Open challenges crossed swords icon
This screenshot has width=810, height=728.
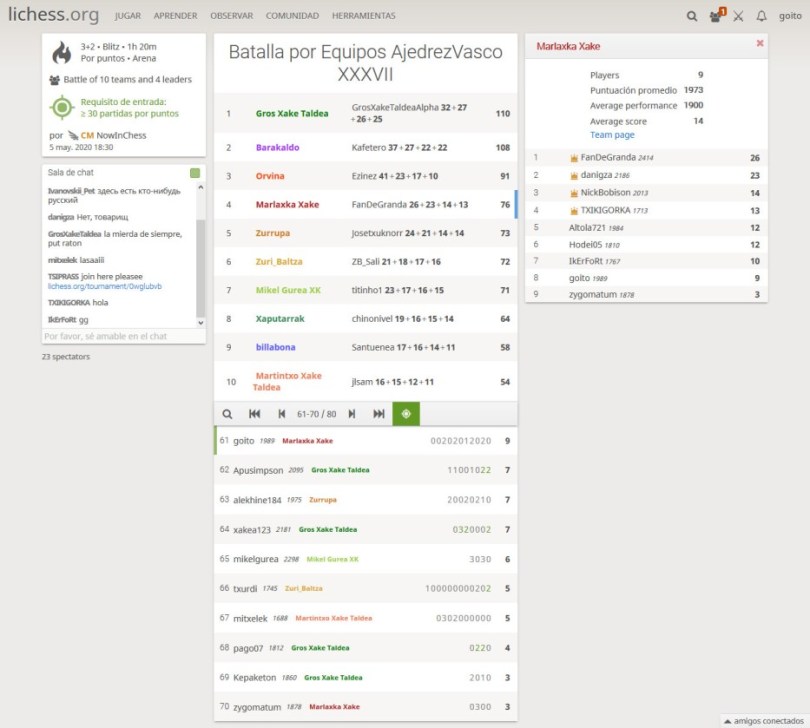[x=738, y=16]
